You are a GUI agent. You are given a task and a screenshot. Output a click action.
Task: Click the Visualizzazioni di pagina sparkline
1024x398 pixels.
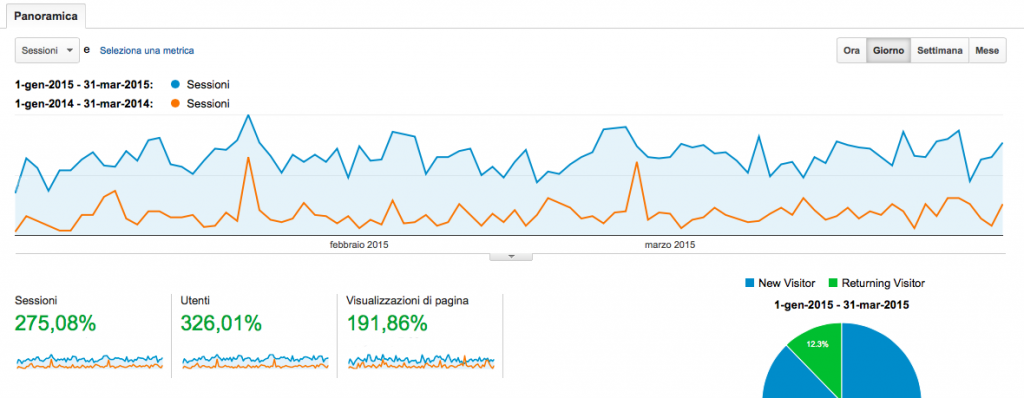[x=421, y=361]
